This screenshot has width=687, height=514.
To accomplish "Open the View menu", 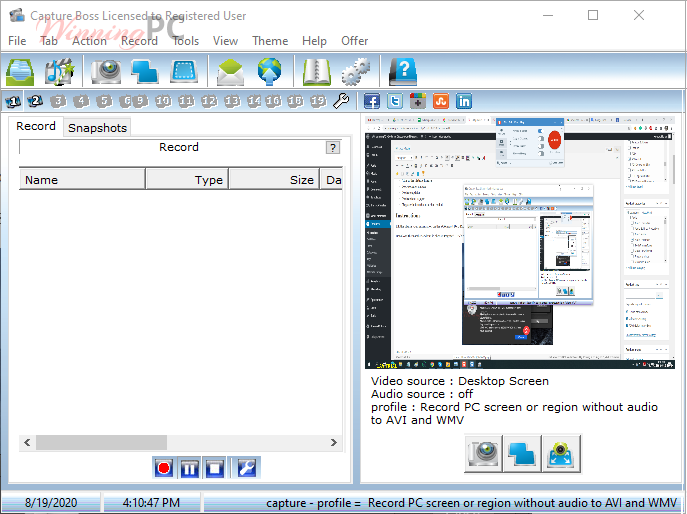I will (225, 41).
